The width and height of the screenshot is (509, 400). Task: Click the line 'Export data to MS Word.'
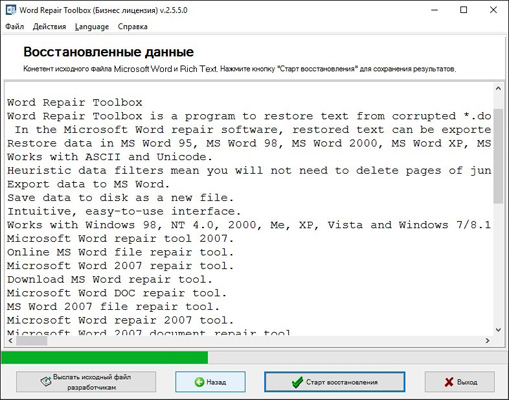(x=88, y=184)
